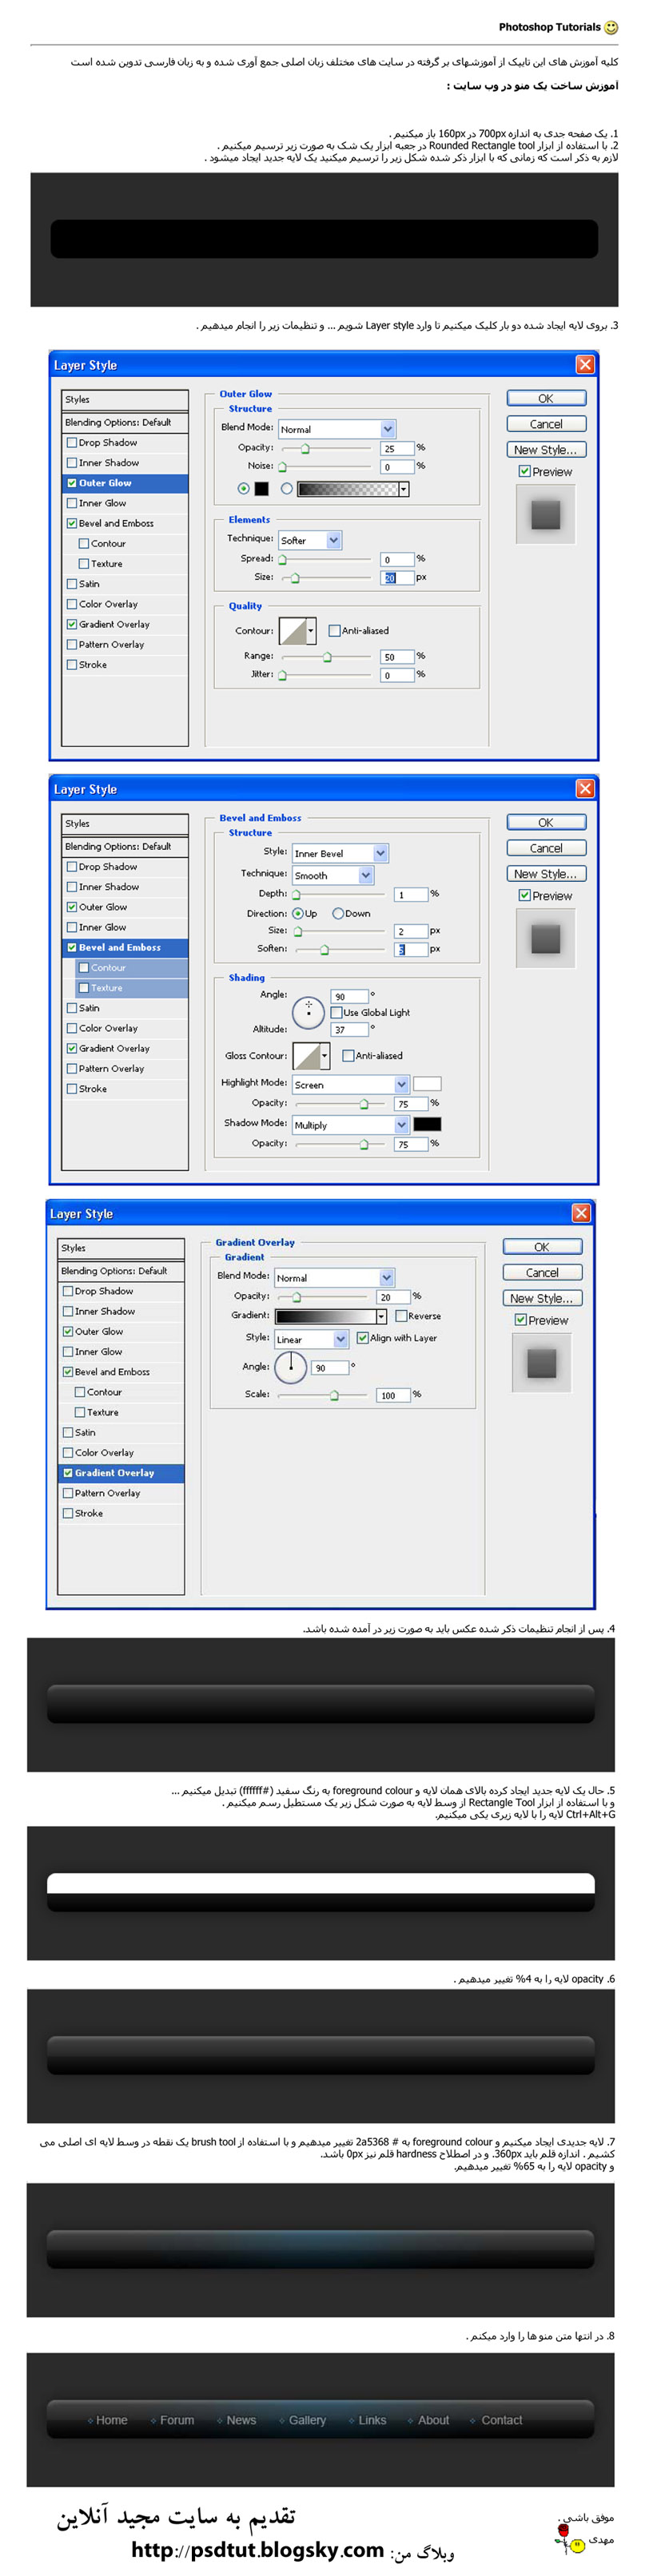This screenshot has height=2576, width=657.
Task: Open the psdtut.blogsky.com link
Action: (x=257, y=2550)
